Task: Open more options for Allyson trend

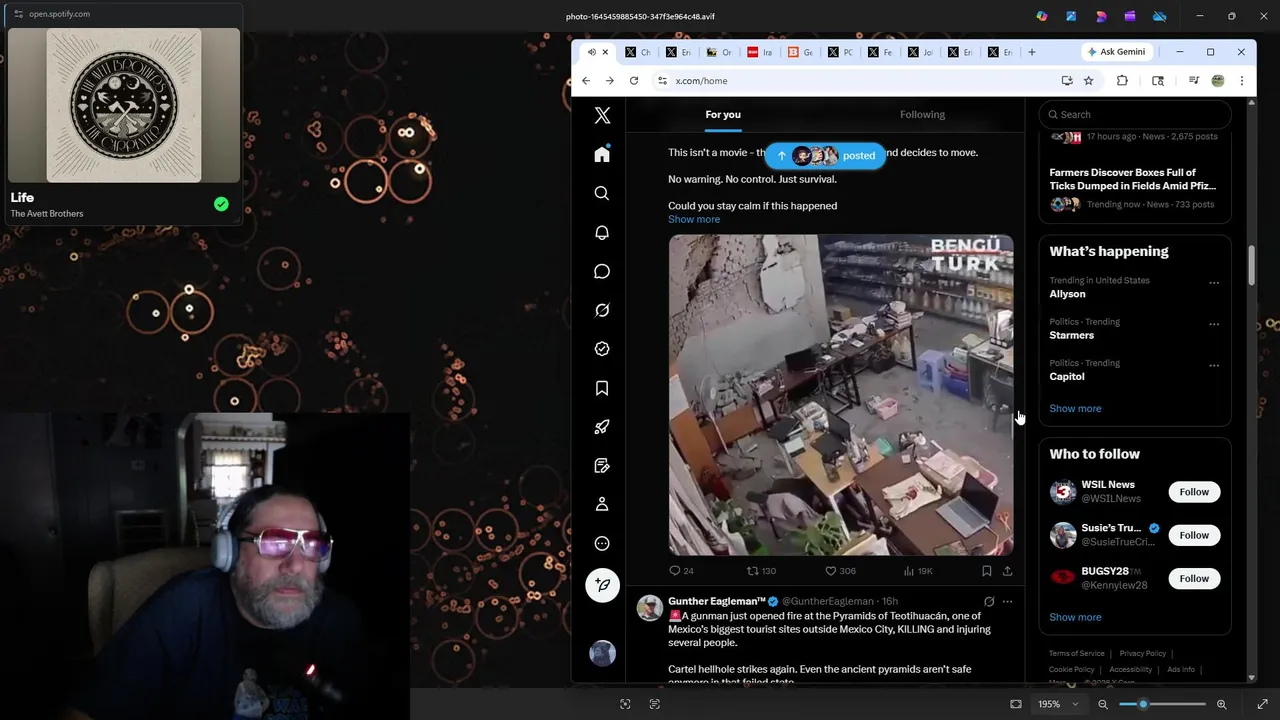Action: 1214,283
